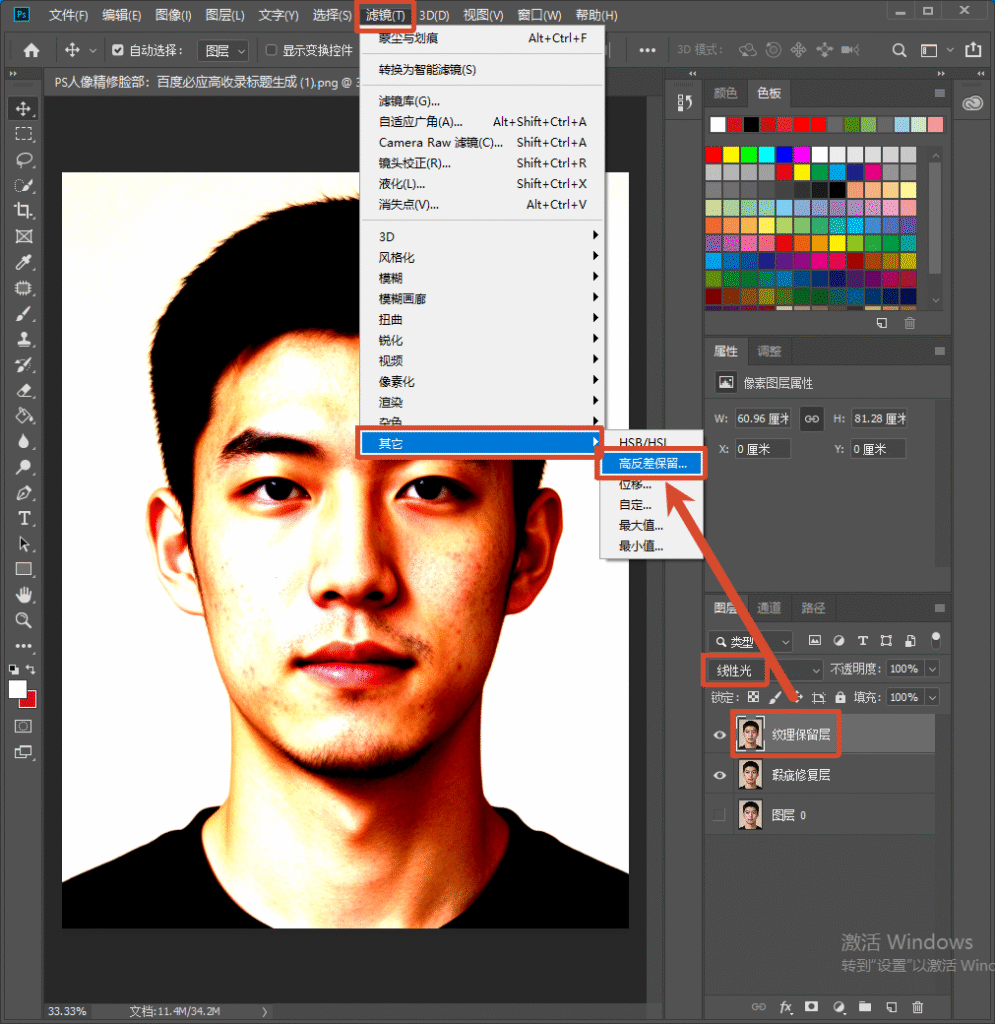The width and height of the screenshot is (995, 1024).
Task: Select the Rectangular Marquee tool
Action: (x=24, y=135)
